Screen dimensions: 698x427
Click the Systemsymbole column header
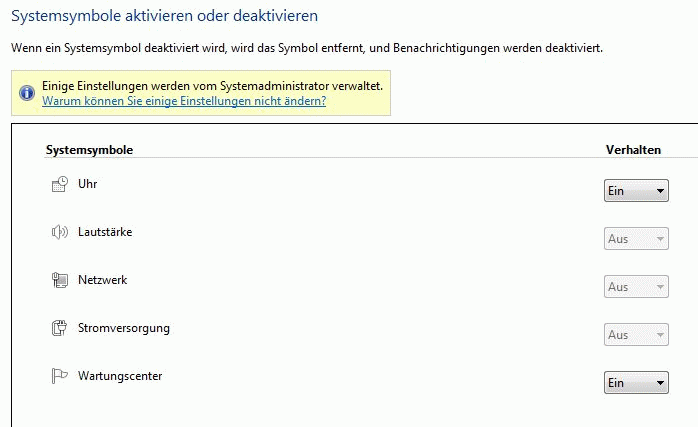click(x=89, y=150)
